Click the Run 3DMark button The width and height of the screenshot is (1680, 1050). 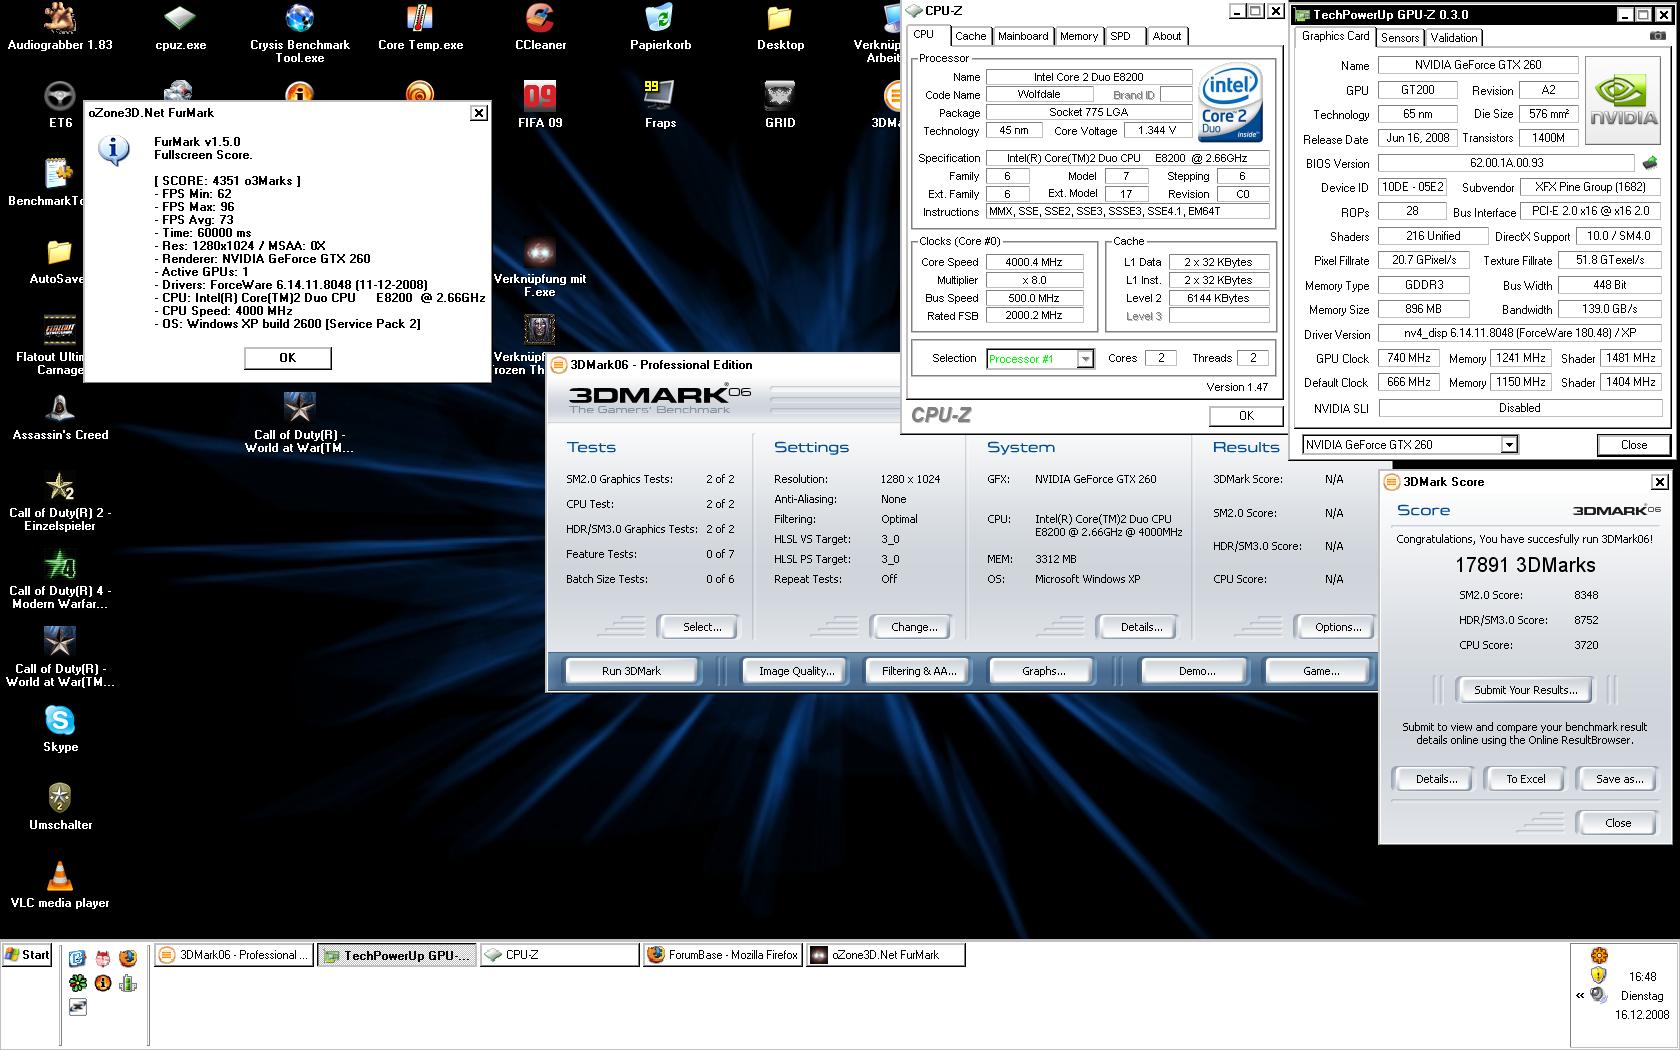(x=631, y=671)
